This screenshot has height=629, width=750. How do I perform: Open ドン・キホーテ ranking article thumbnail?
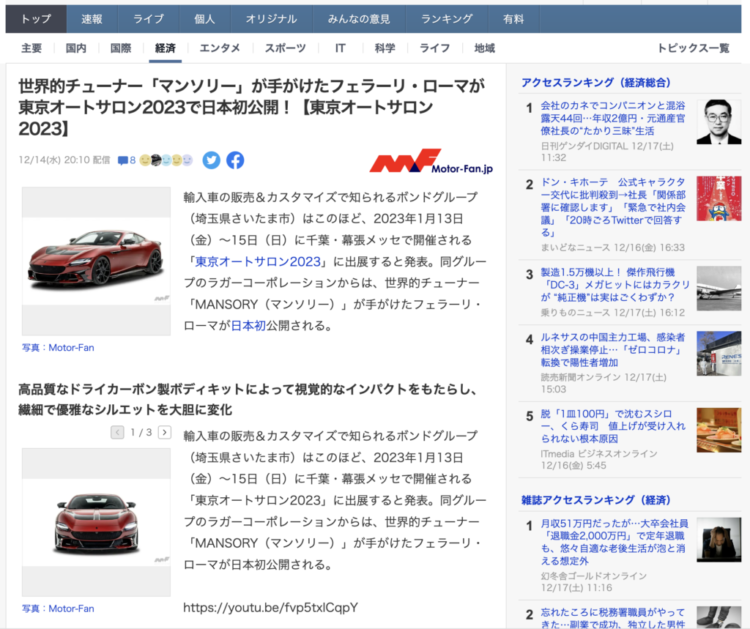[718, 198]
